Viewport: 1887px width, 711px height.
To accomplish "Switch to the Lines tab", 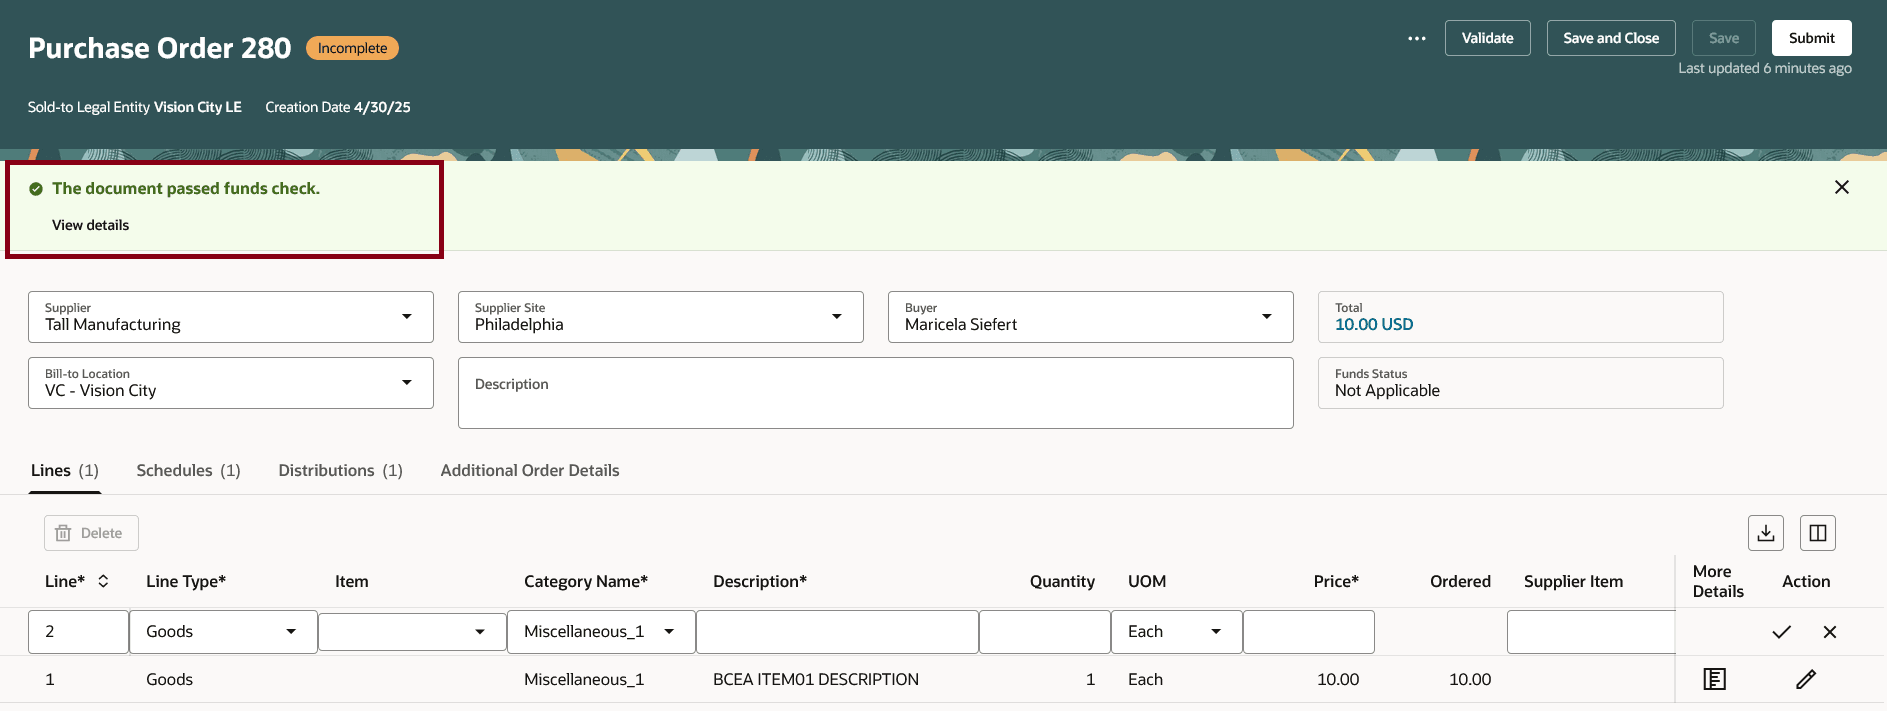I will pyautogui.click(x=65, y=470).
